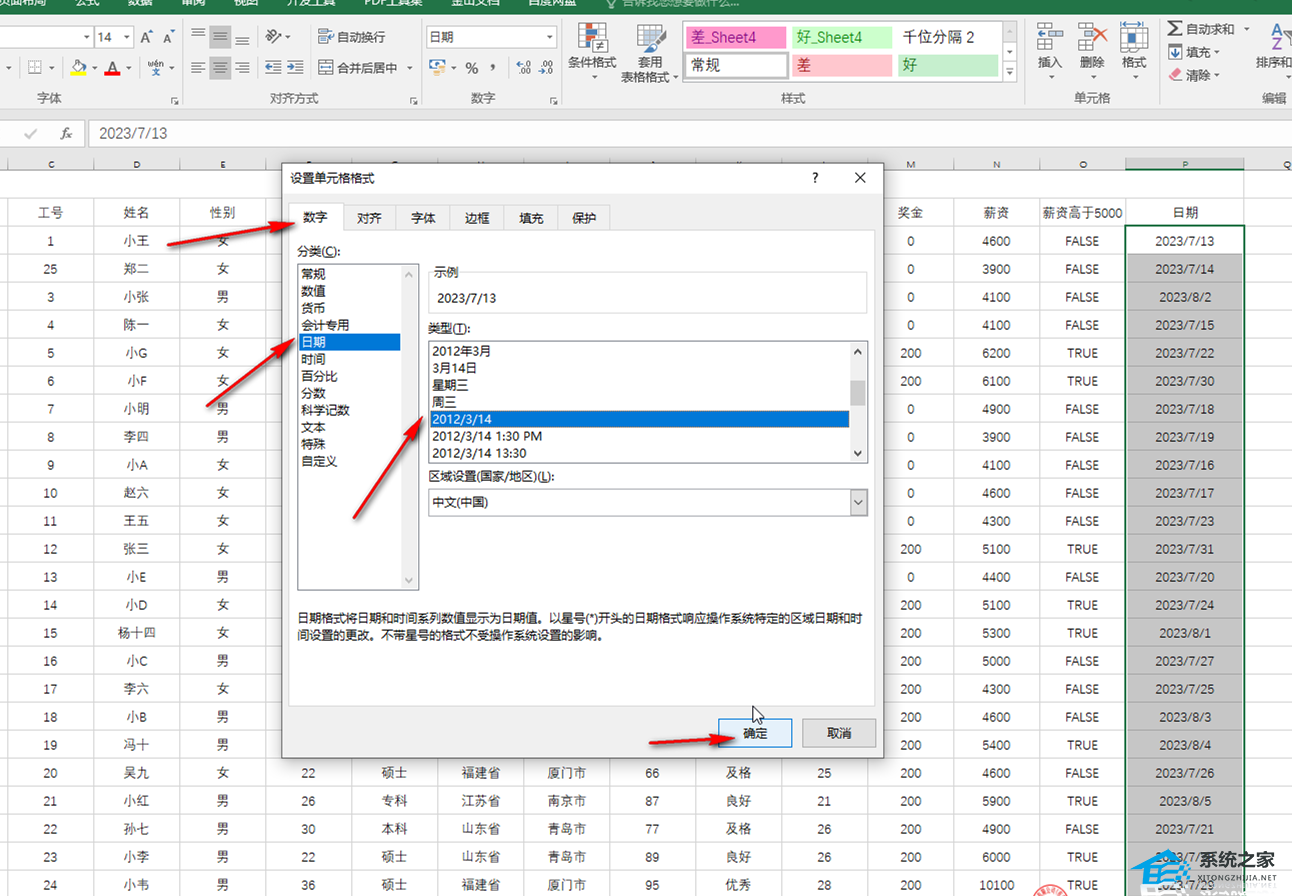
Task: Click the dialog help question mark
Action: tap(815, 178)
